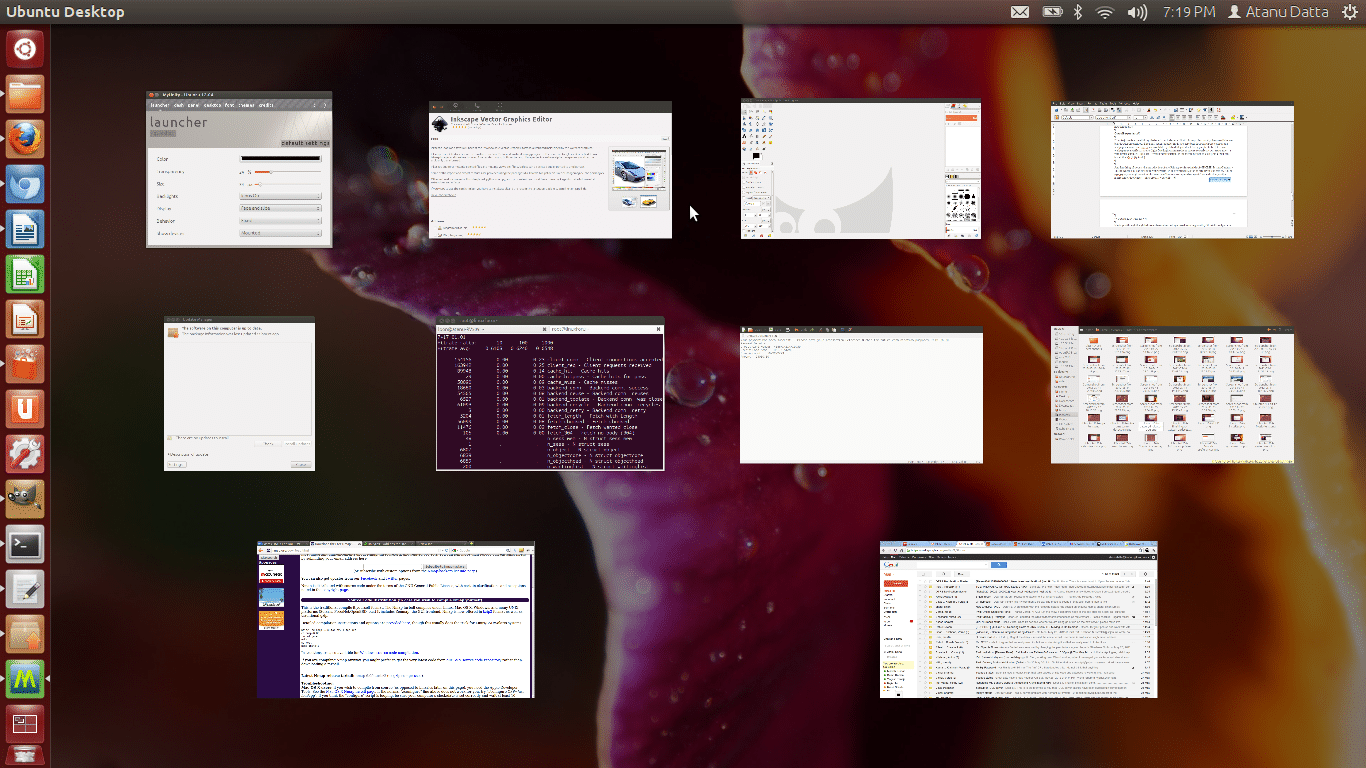Screen dimensions: 1366x768
Task: Open the Ubuntu Dash home button
Action: 25,48
